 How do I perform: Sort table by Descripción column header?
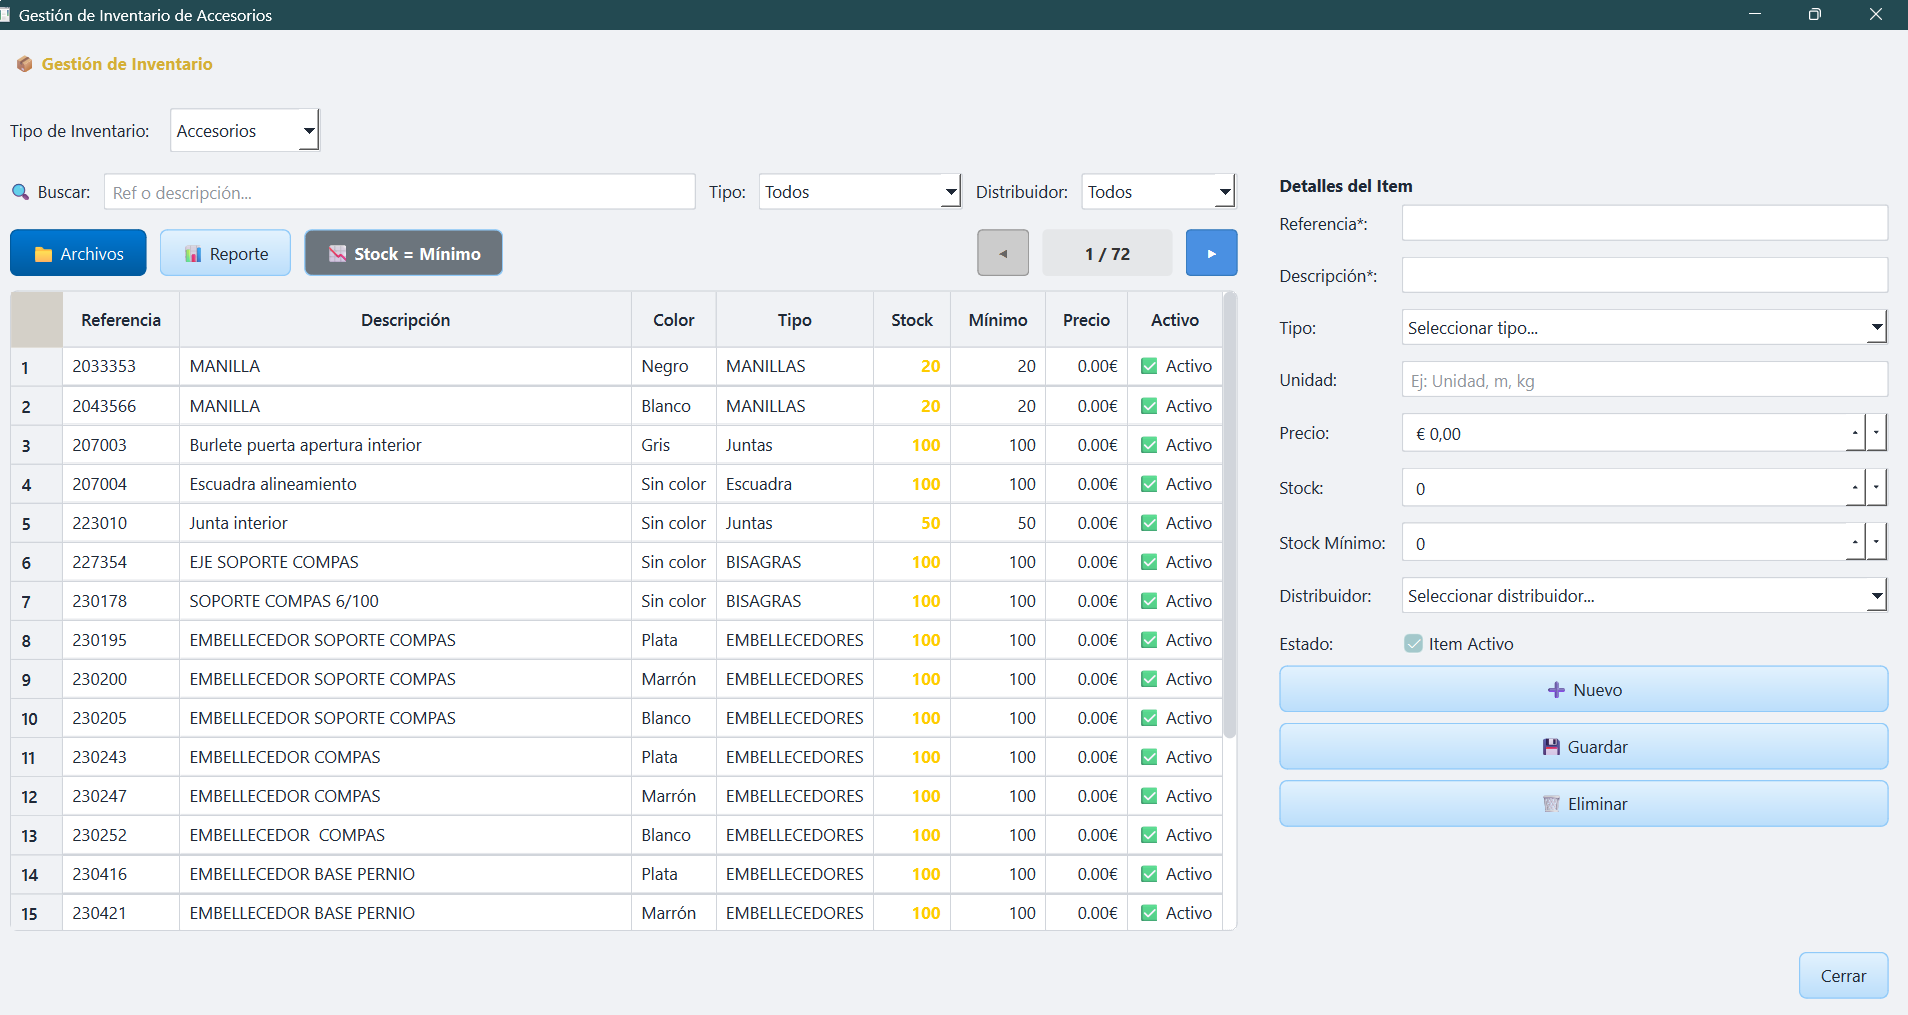[x=405, y=320]
